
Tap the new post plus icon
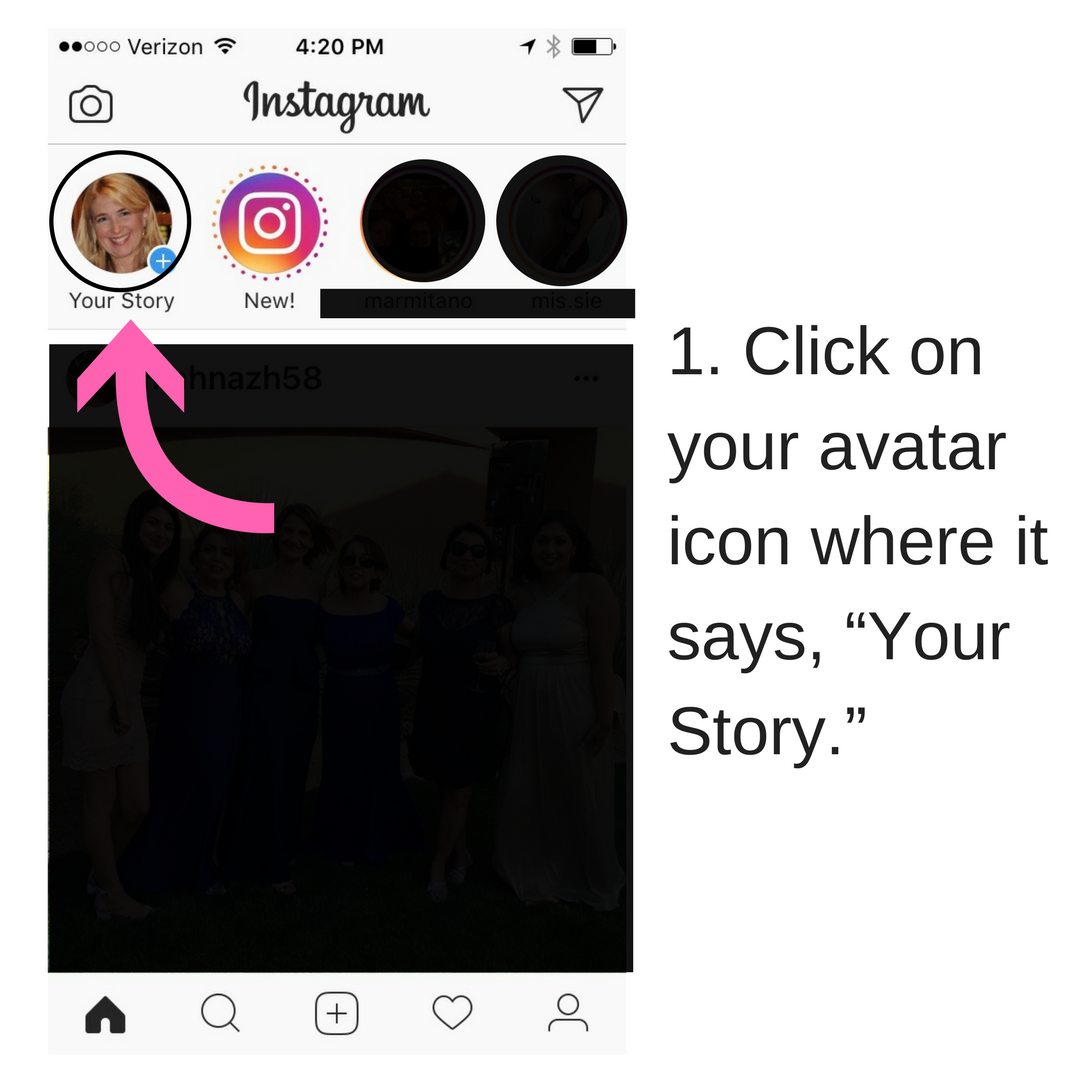coord(336,1013)
